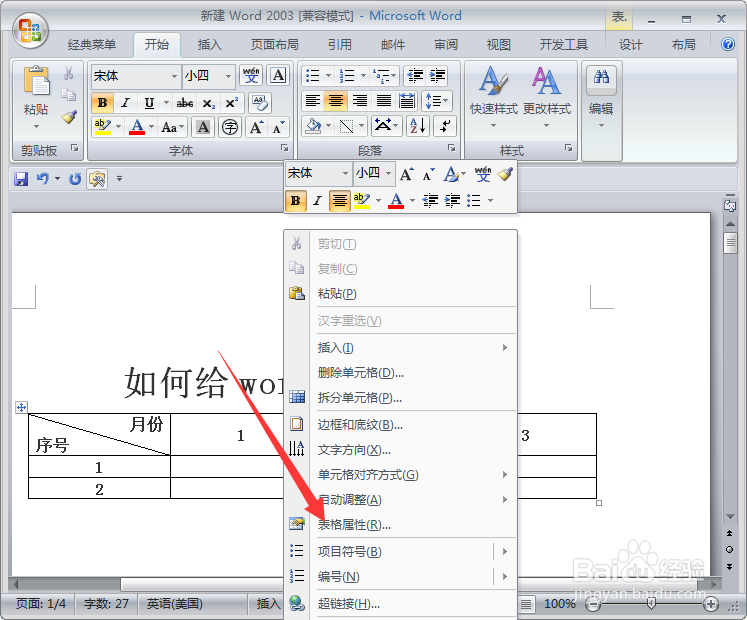This screenshot has width=747, height=620.
Task: Open ribbon font size 小四 dropdown
Action: coord(229,76)
